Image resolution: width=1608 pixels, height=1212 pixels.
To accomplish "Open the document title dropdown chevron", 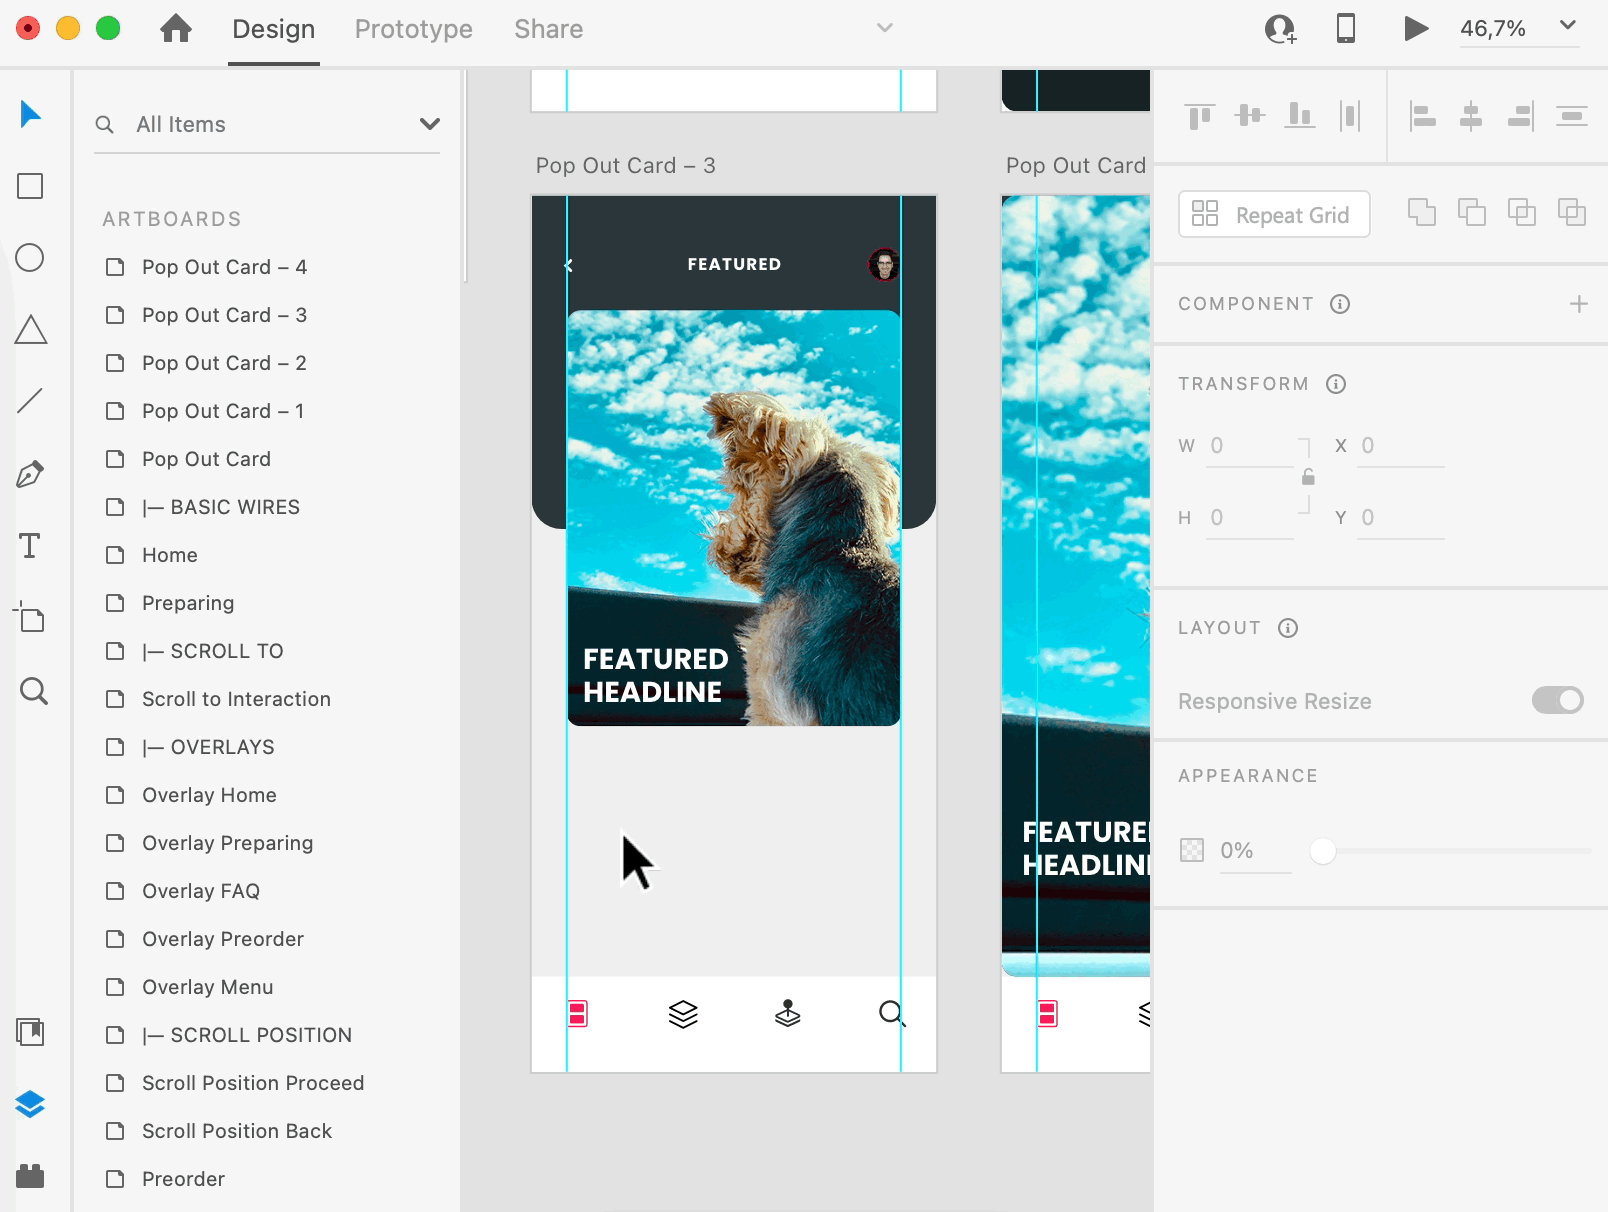I will [885, 28].
